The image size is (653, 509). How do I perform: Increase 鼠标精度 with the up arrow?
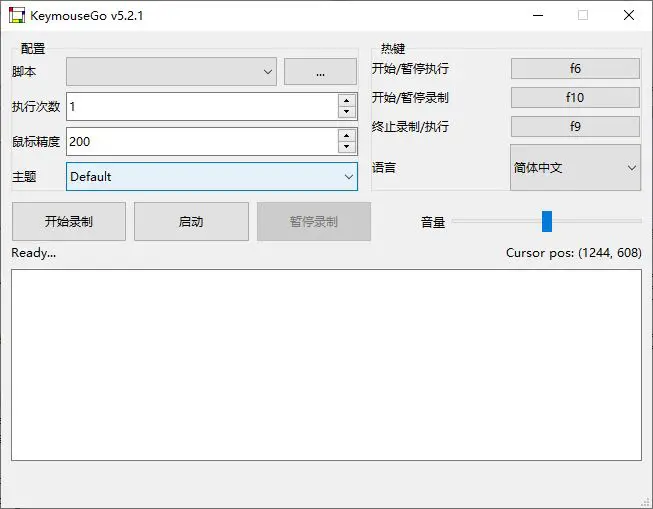[346, 136]
